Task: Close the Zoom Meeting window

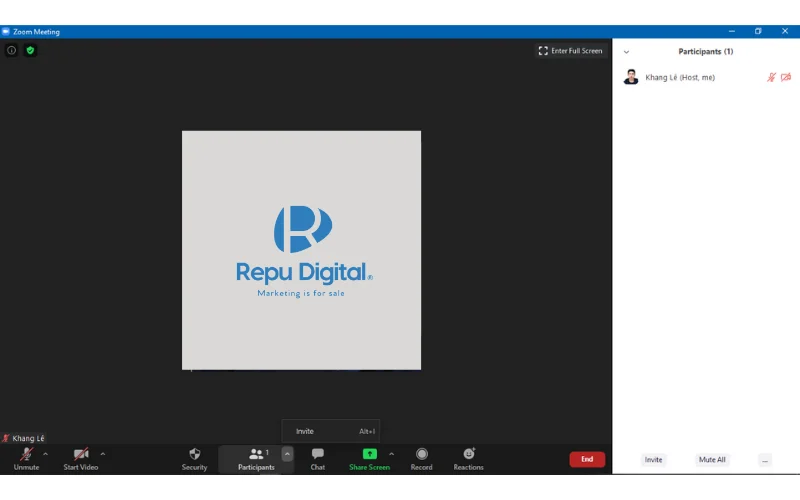Action: (785, 31)
